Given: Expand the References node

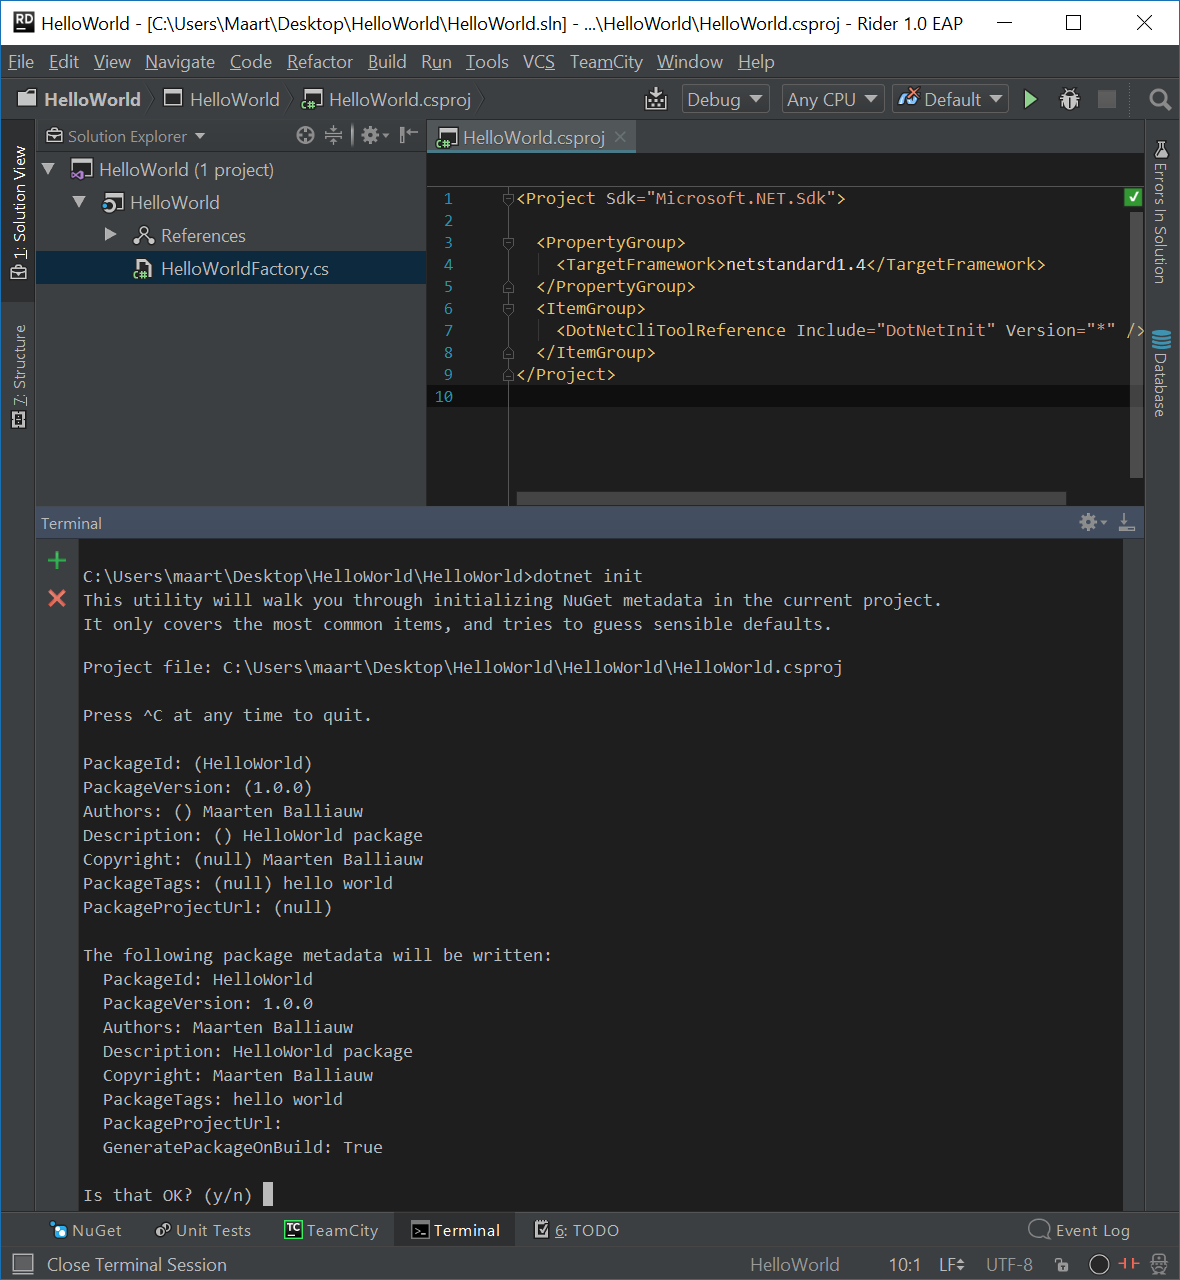Looking at the screenshot, I should pos(110,235).
